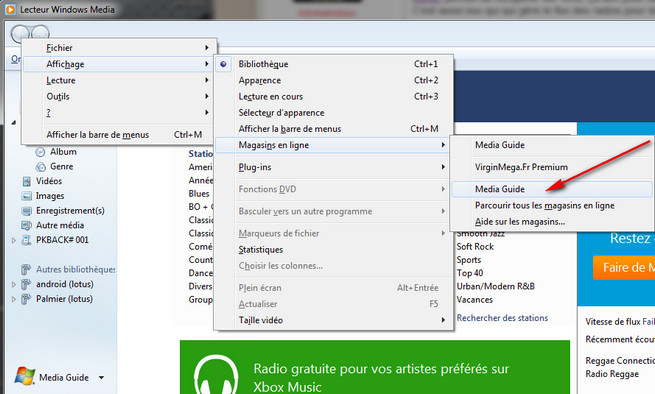
Task: Click the top Media Guide entry in stores submenu
Action: coord(551,145)
